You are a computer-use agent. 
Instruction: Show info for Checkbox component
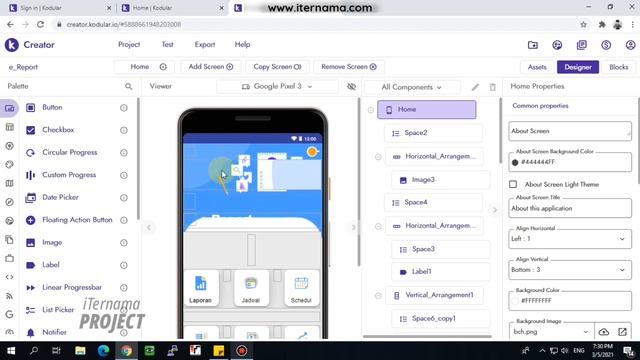pyautogui.click(x=124, y=130)
